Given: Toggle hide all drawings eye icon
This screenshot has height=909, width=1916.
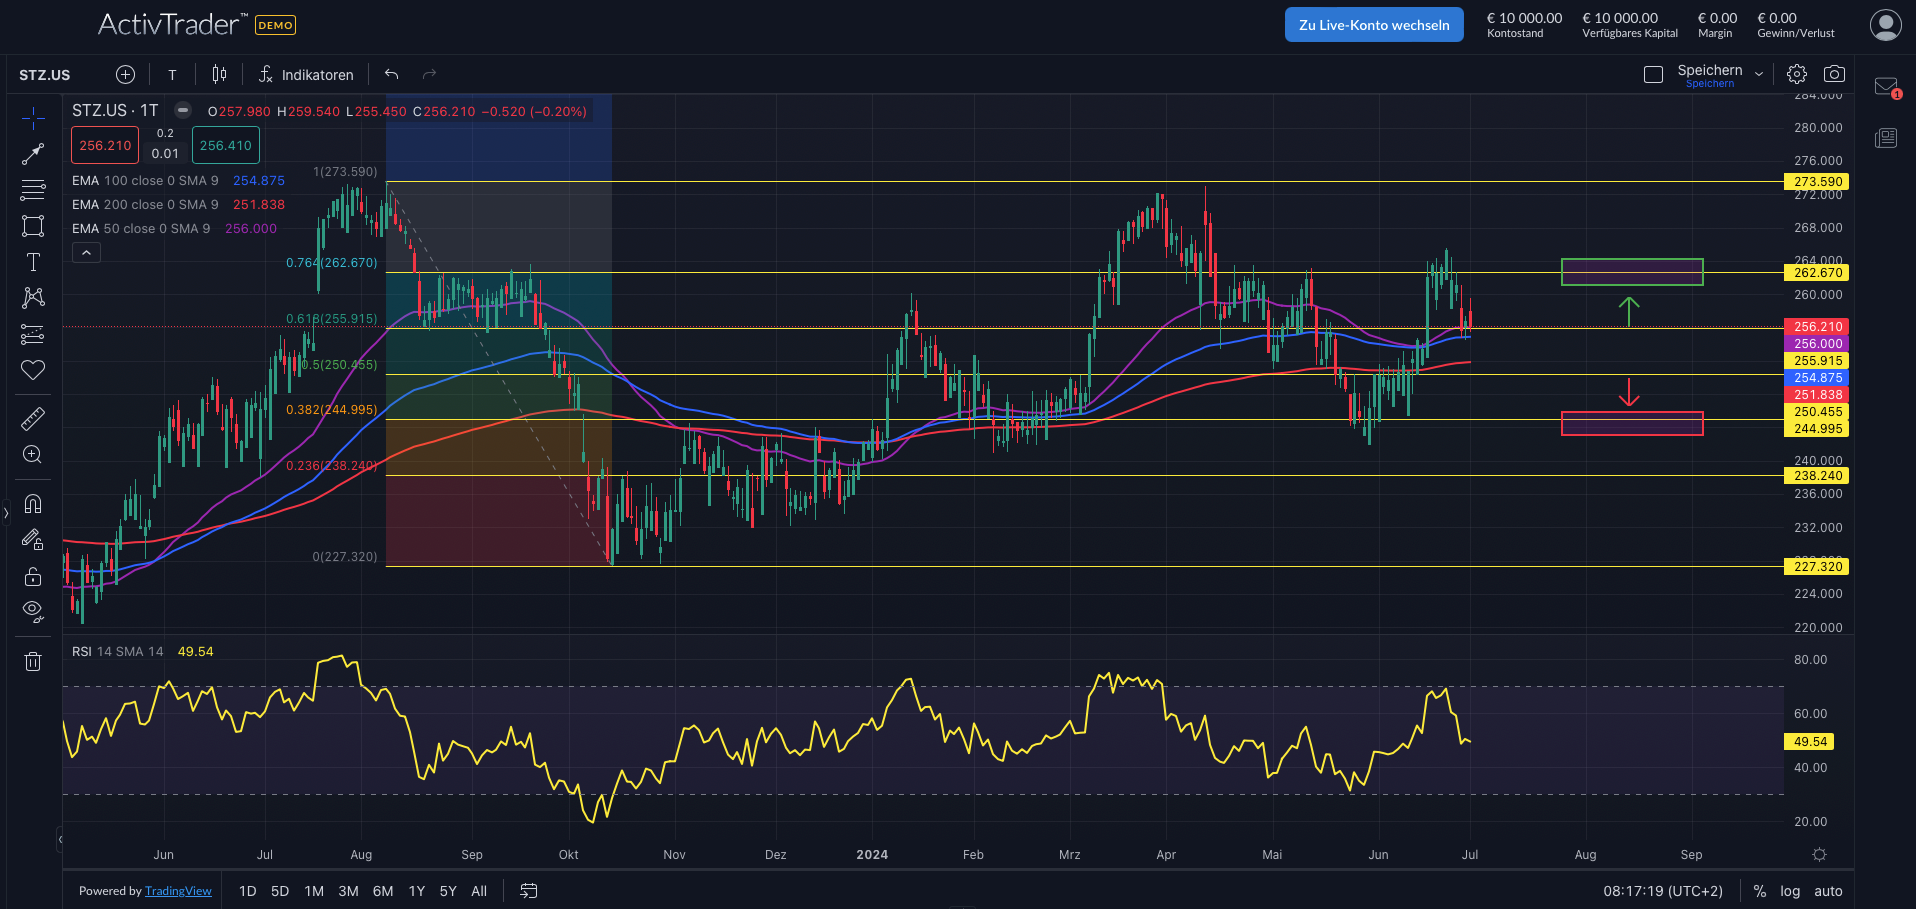Looking at the screenshot, I should click(x=33, y=611).
